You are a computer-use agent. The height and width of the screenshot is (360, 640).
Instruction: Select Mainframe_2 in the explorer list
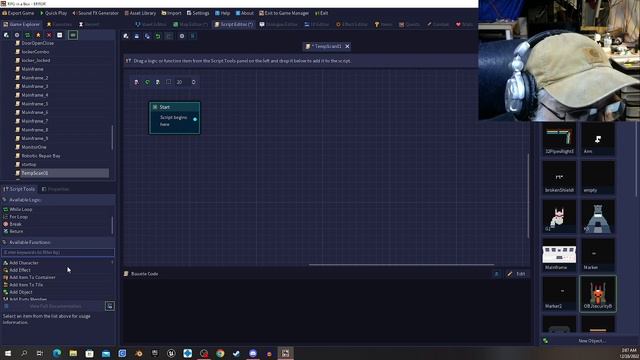point(34,78)
